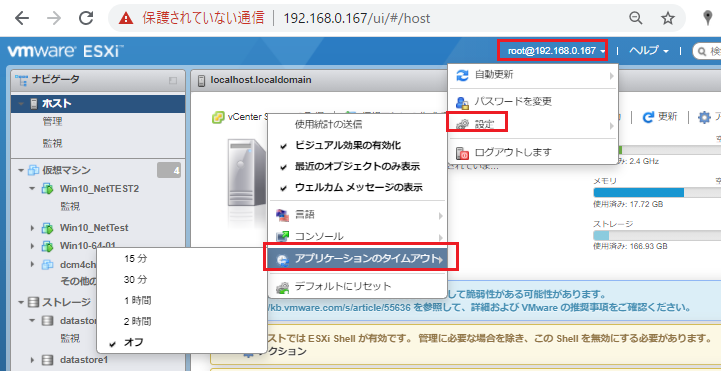Image resolution: width=721 pixels, height=371 pixels.
Task: Click the refresh (更新) toolbar icon
Action: [x=648, y=117]
